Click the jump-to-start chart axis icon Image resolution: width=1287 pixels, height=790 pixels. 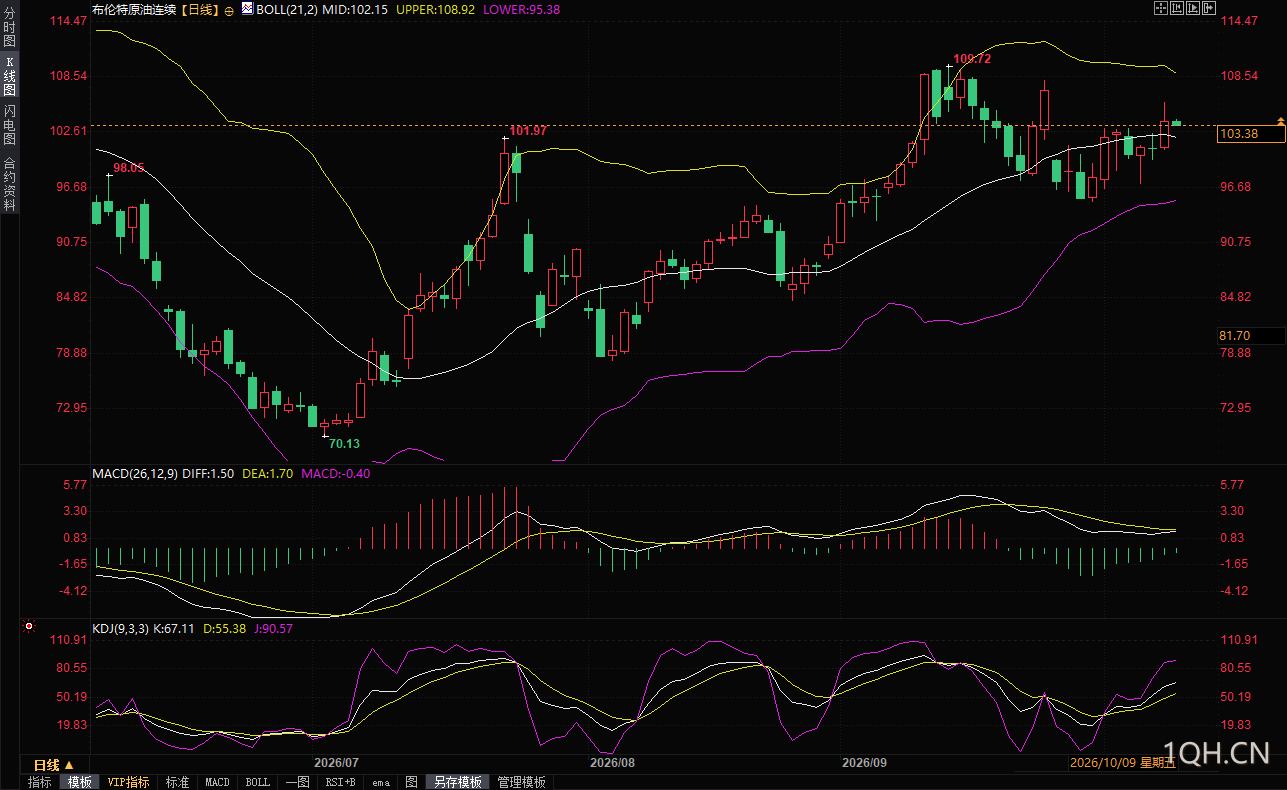[x=1177, y=8]
